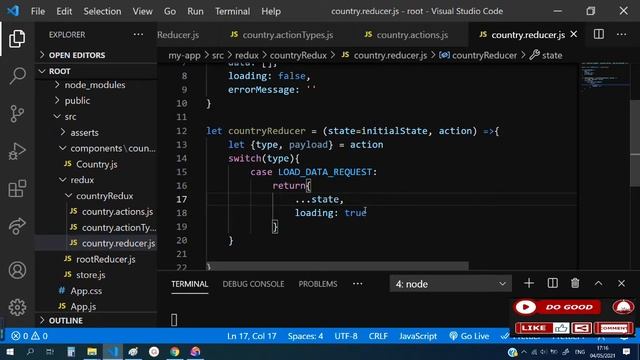The width and height of the screenshot is (640, 360).
Task: Open the Source Control view
Action: 17,114
